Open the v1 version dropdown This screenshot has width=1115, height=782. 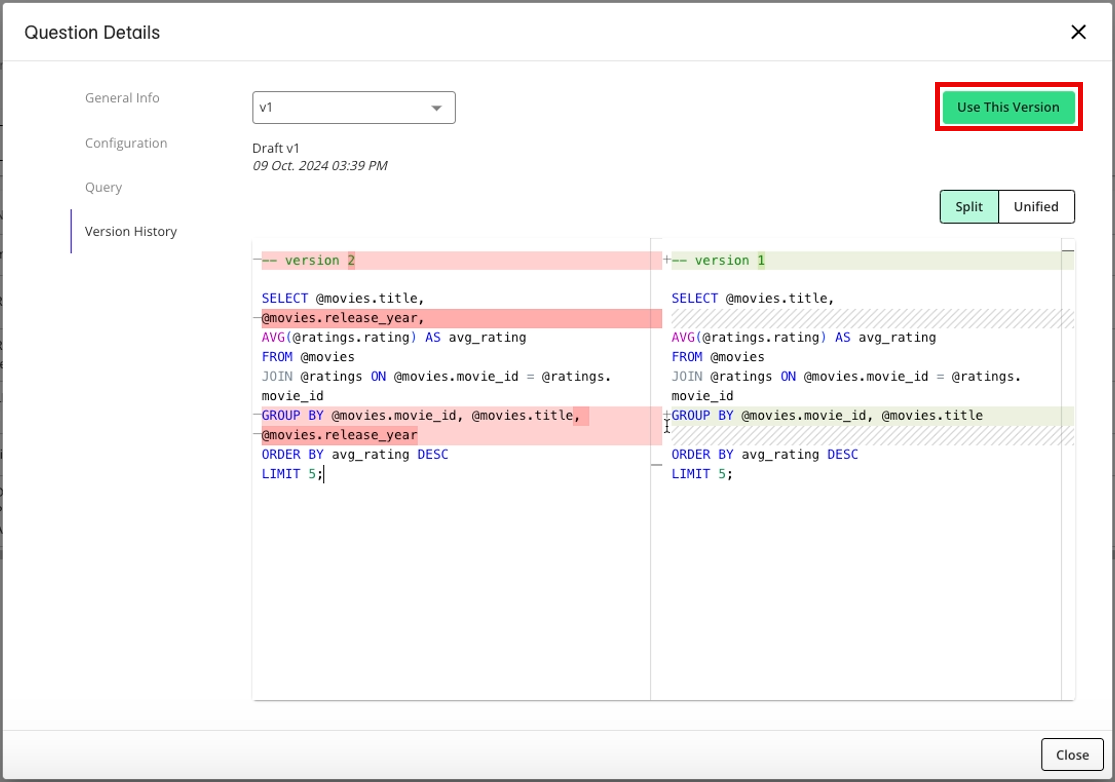(353, 108)
